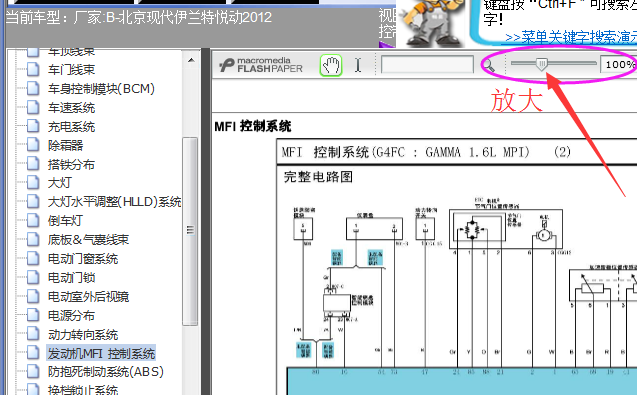The width and height of the screenshot is (637, 395).
Task: Click document icon beside 搭铁分布
Action: (x=33, y=164)
